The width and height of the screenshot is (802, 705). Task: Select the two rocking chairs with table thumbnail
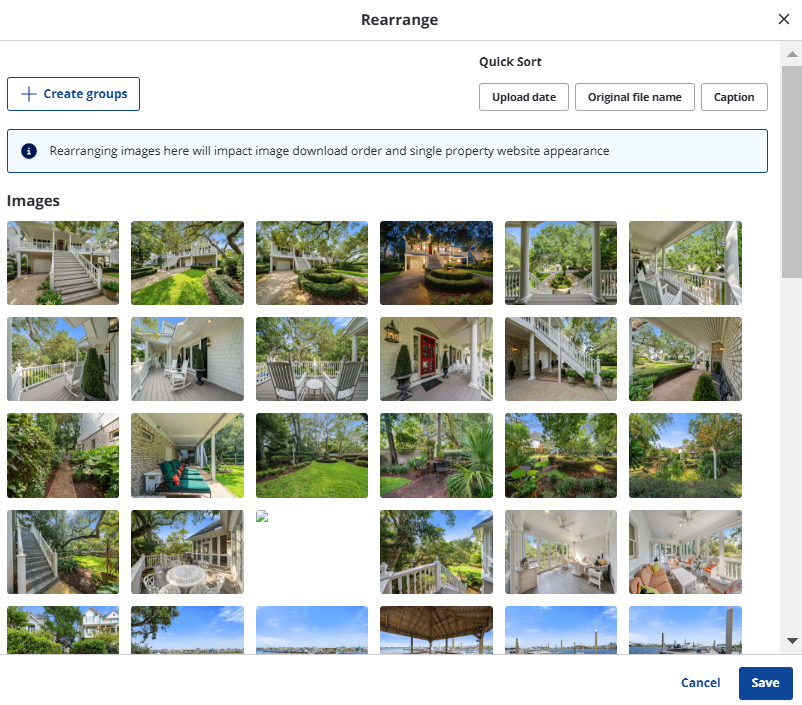point(311,359)
